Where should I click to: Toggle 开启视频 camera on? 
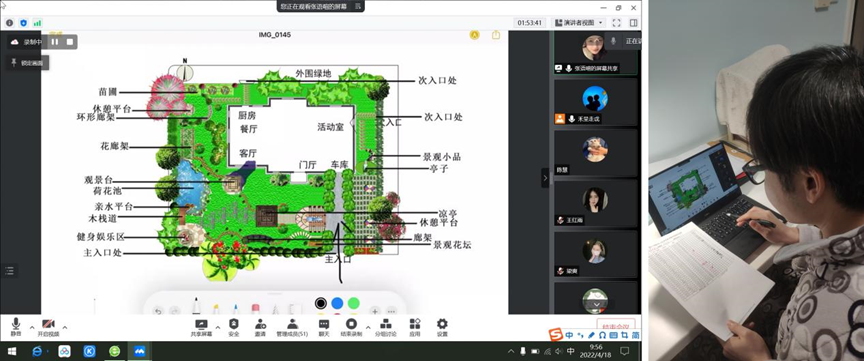click(48, 327)
